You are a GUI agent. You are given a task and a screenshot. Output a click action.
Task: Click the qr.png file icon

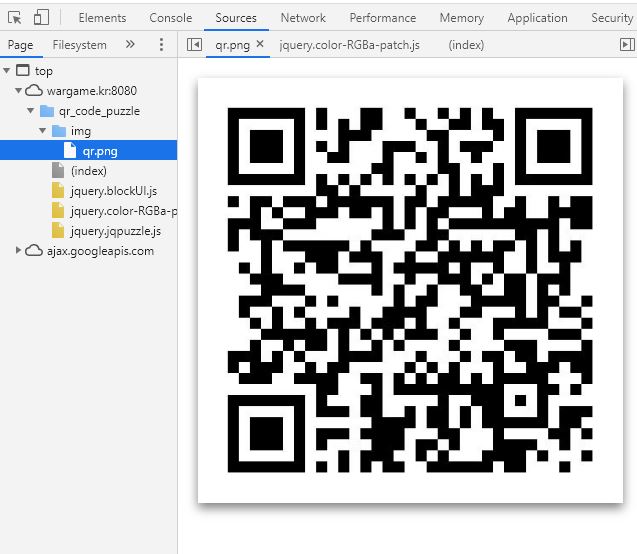(70, 150)
